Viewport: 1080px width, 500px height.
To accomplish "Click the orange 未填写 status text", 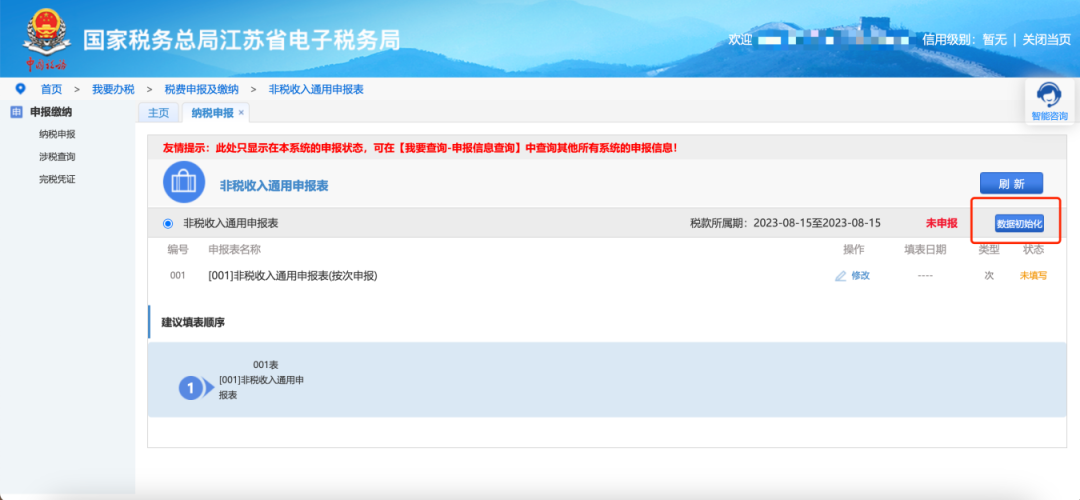I will pos(1033,275).
